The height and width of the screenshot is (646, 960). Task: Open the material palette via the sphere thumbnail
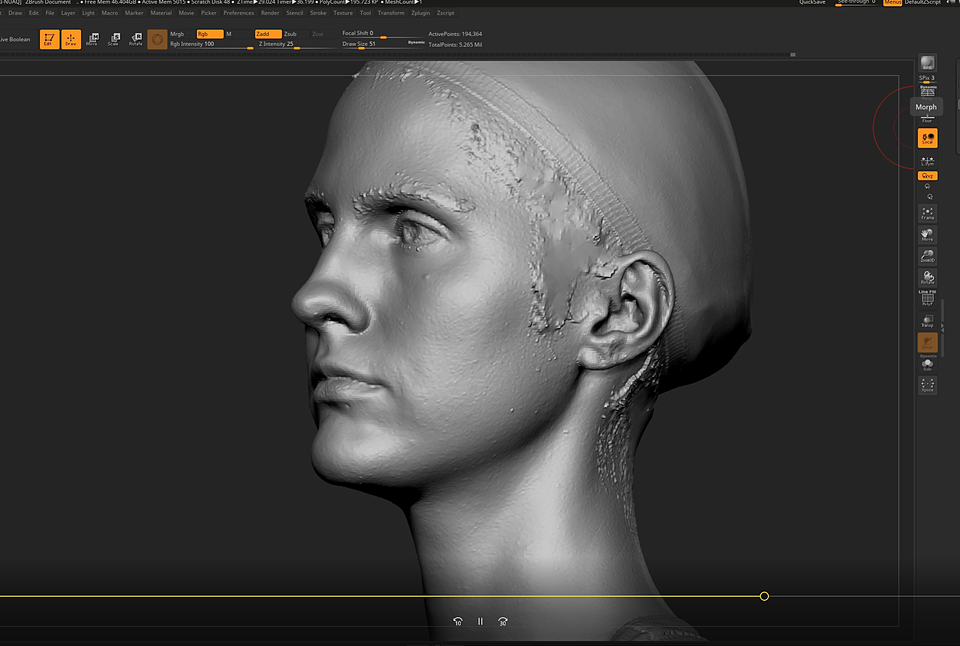click(157, 39)
